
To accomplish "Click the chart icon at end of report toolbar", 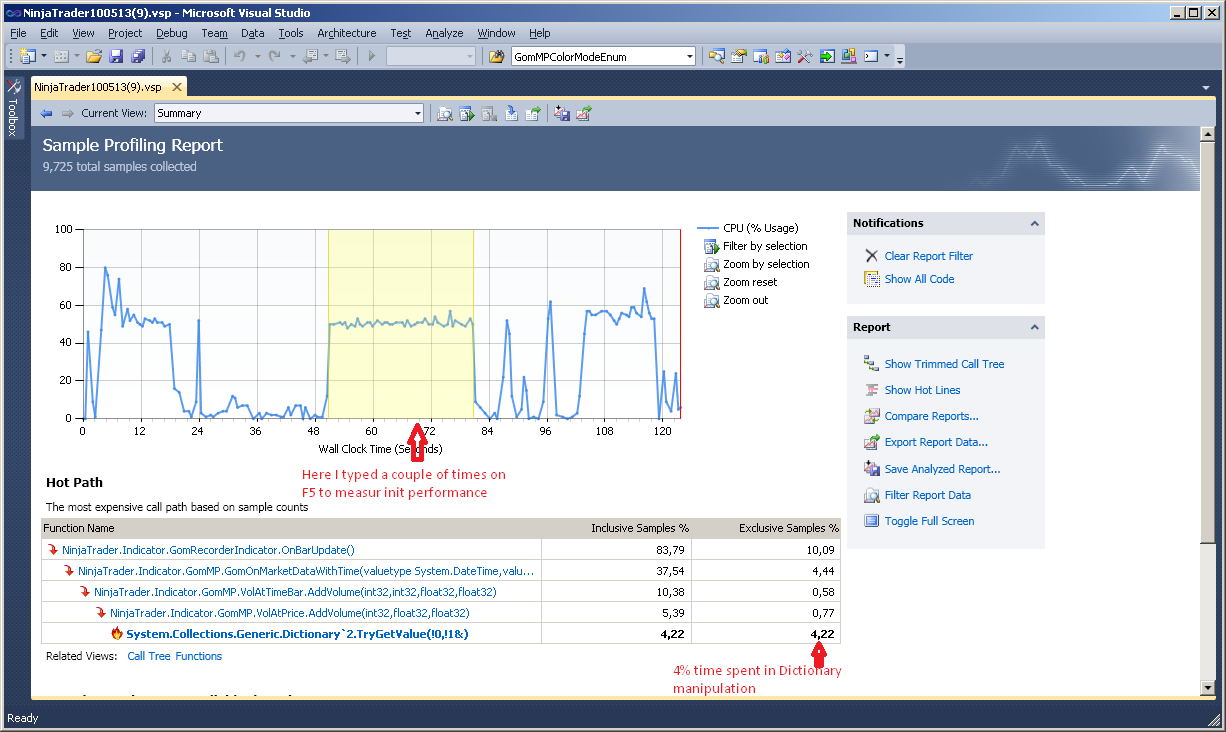I will 584,113.
